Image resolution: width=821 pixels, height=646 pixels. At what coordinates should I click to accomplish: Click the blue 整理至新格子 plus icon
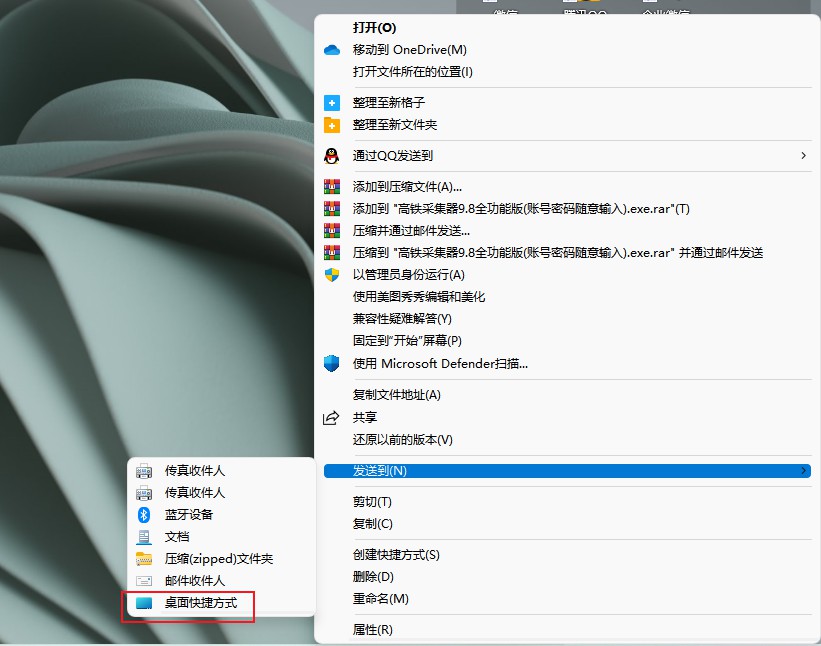[331, 103]
